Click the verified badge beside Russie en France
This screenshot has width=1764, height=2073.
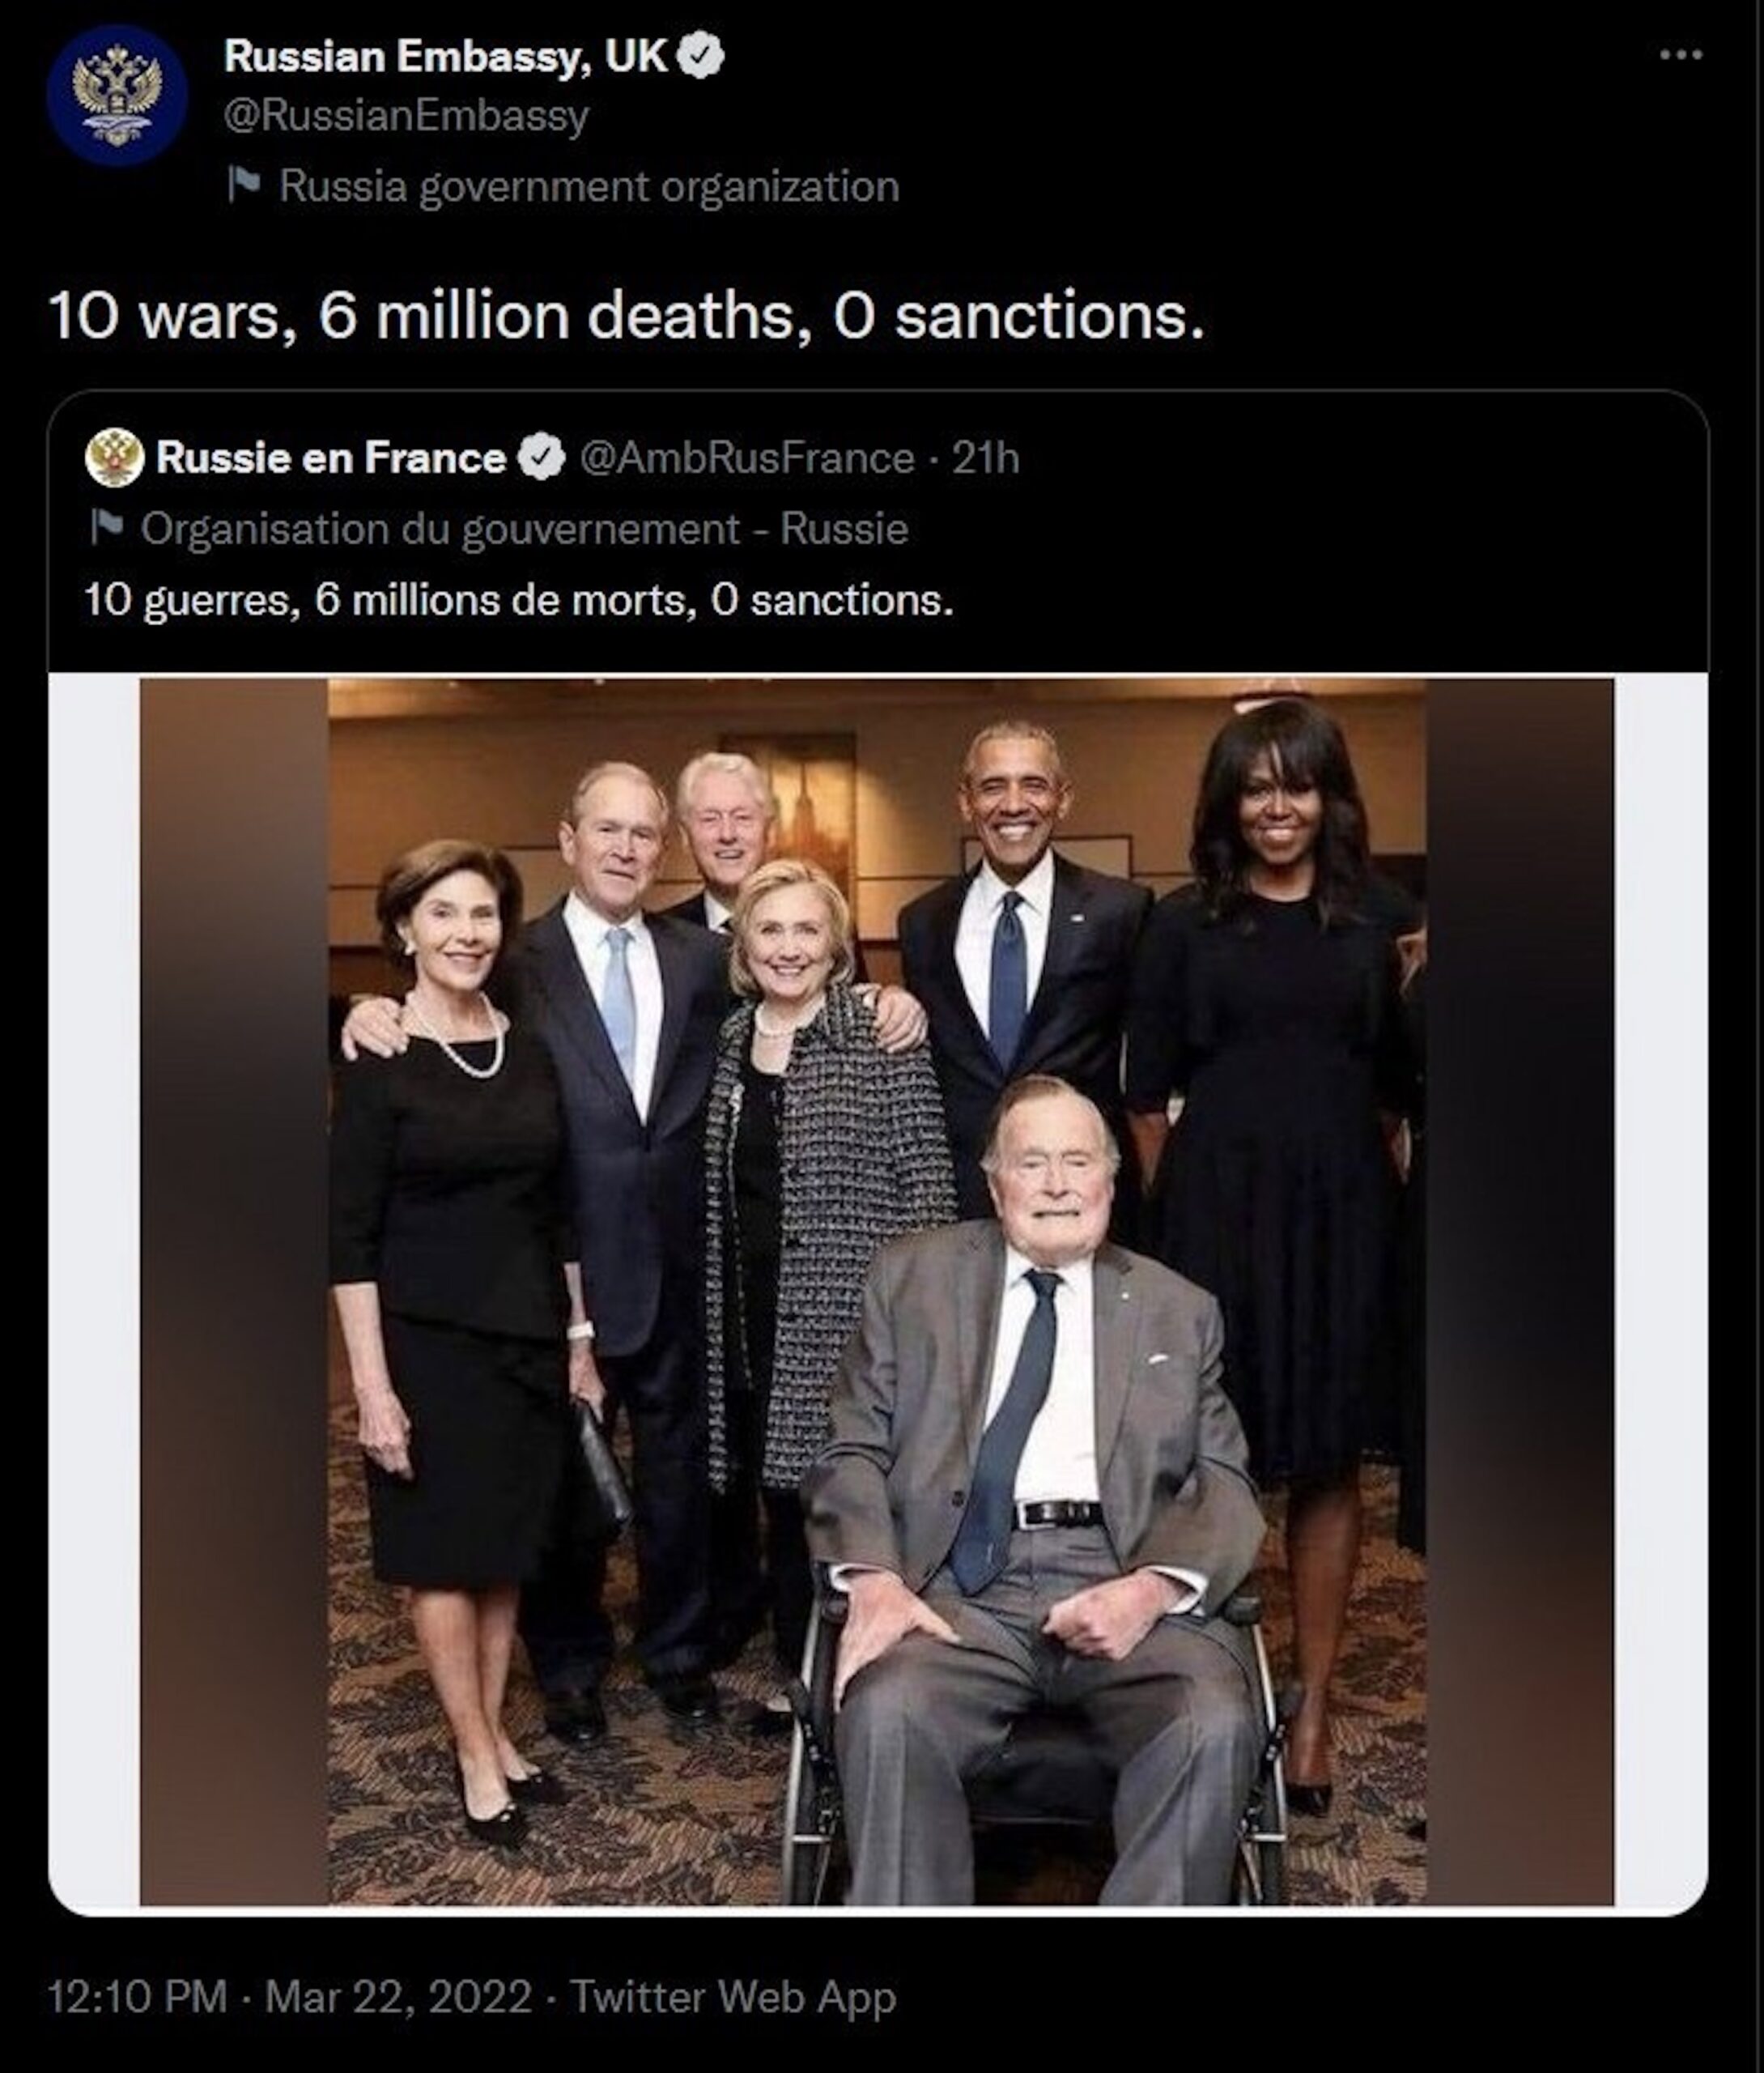(541, 458)
